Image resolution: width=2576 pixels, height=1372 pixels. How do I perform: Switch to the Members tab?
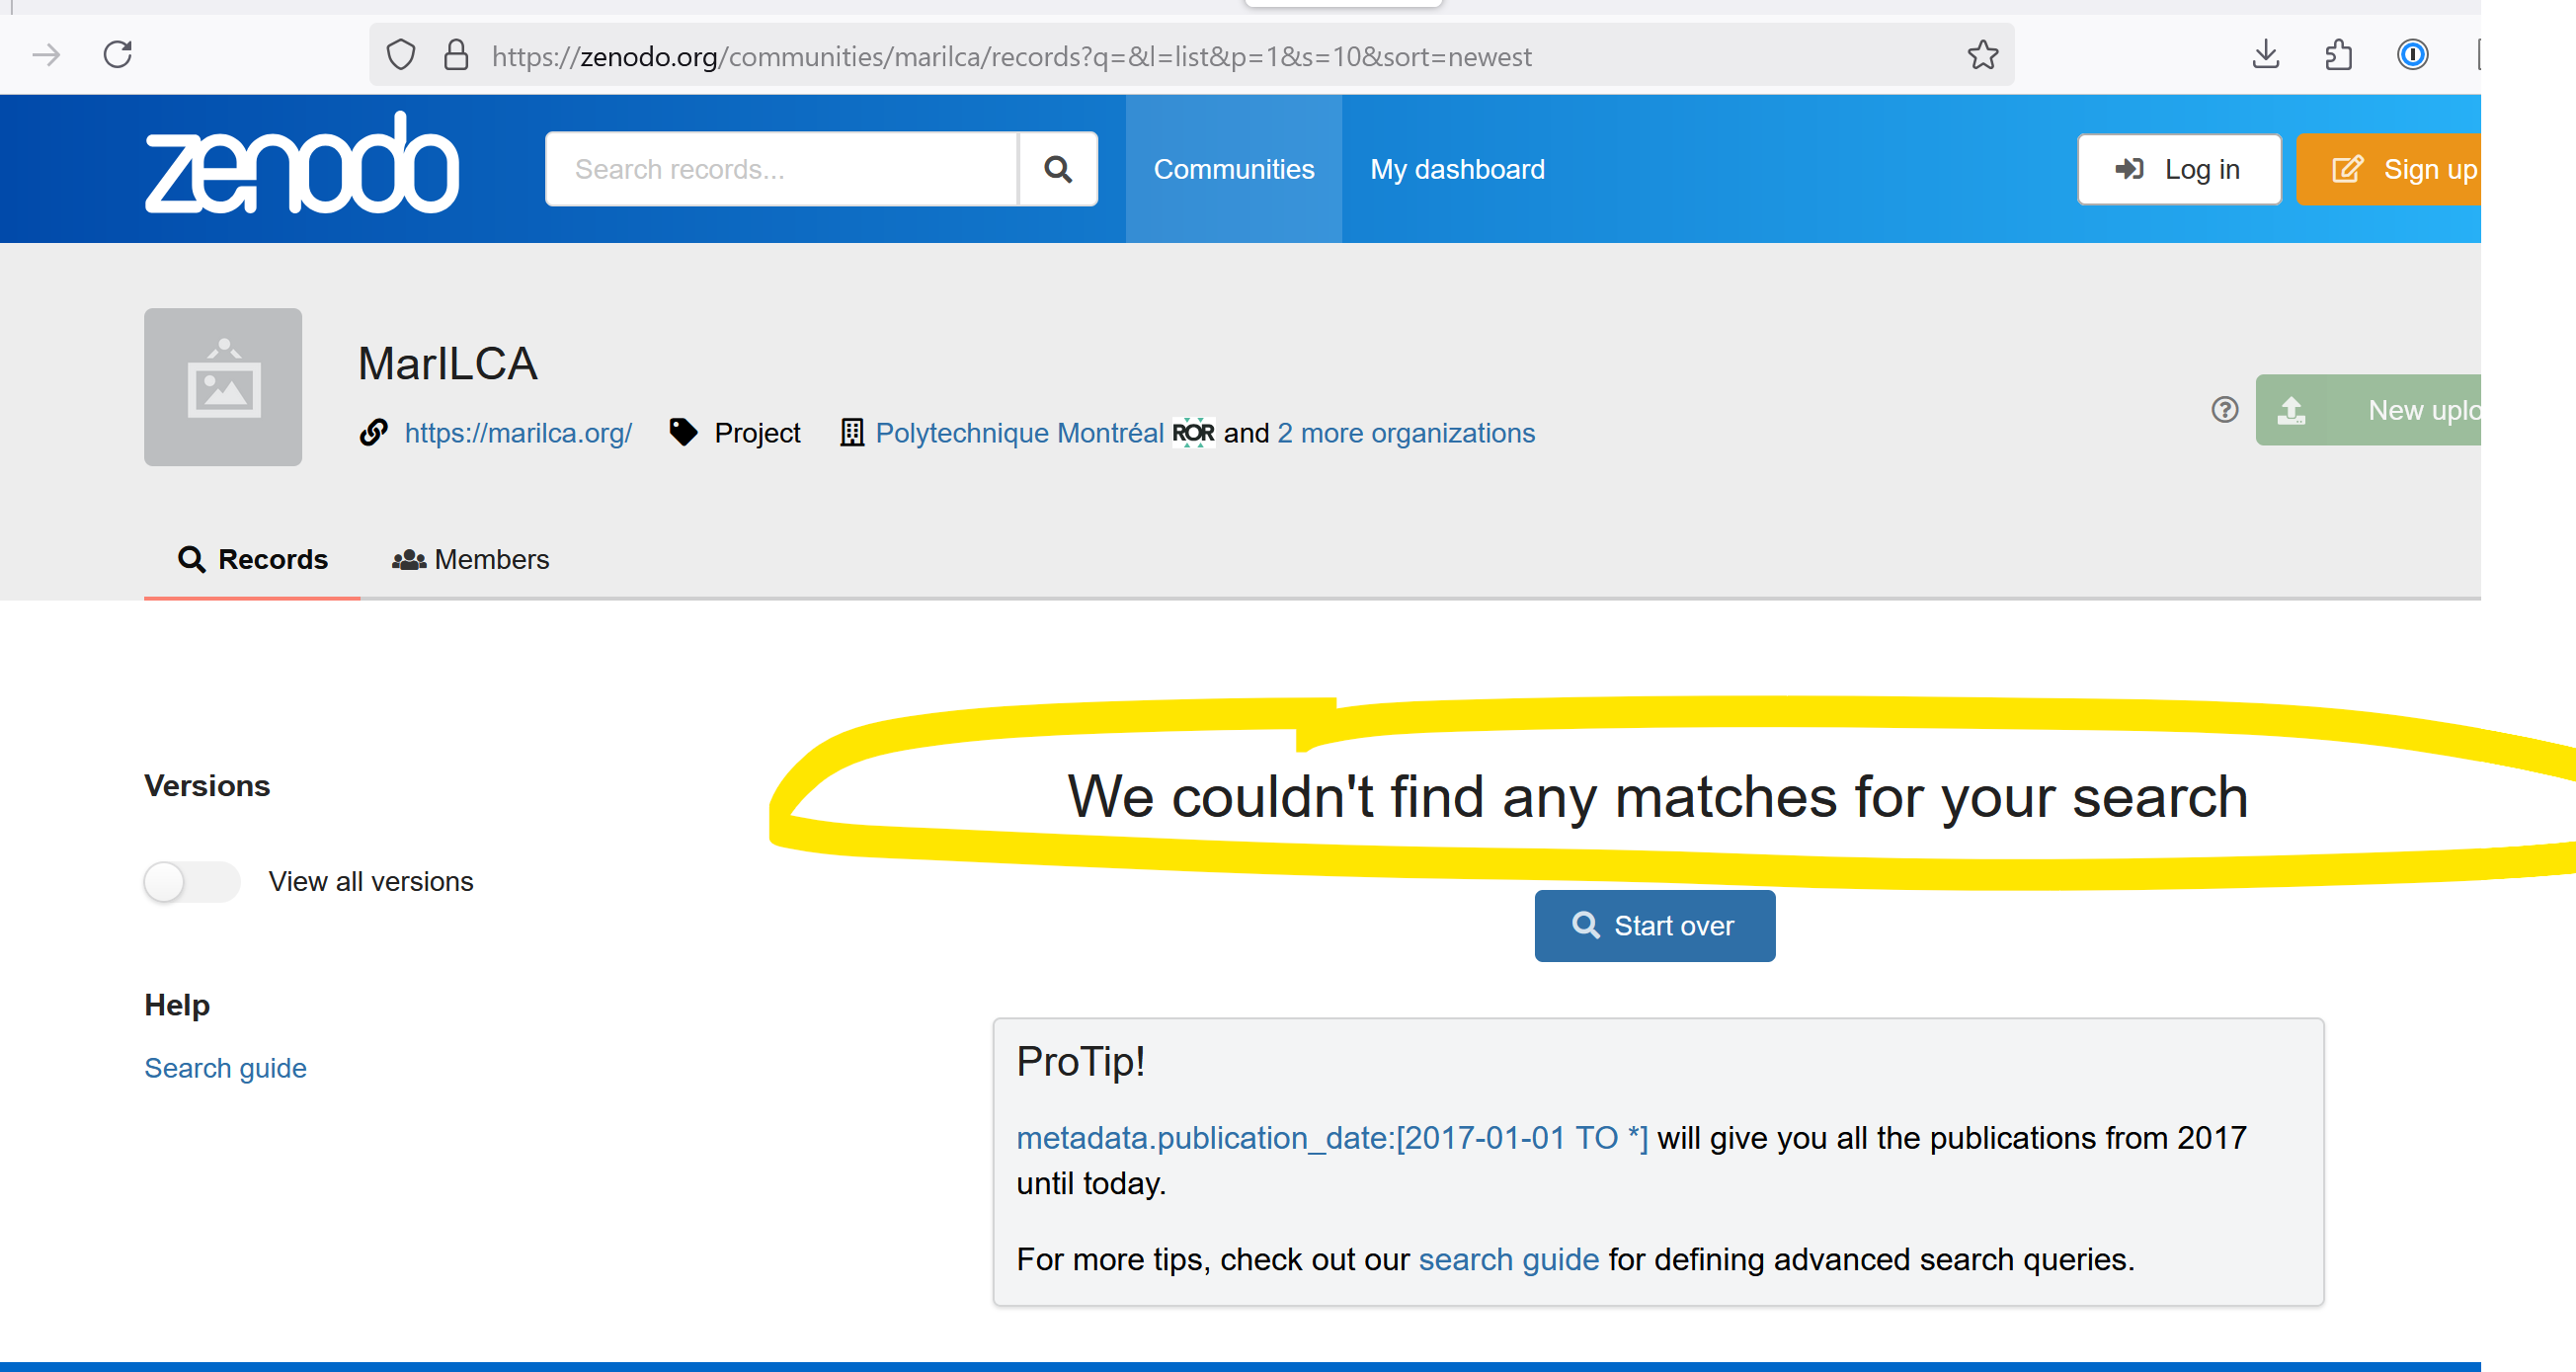point(470,559)
